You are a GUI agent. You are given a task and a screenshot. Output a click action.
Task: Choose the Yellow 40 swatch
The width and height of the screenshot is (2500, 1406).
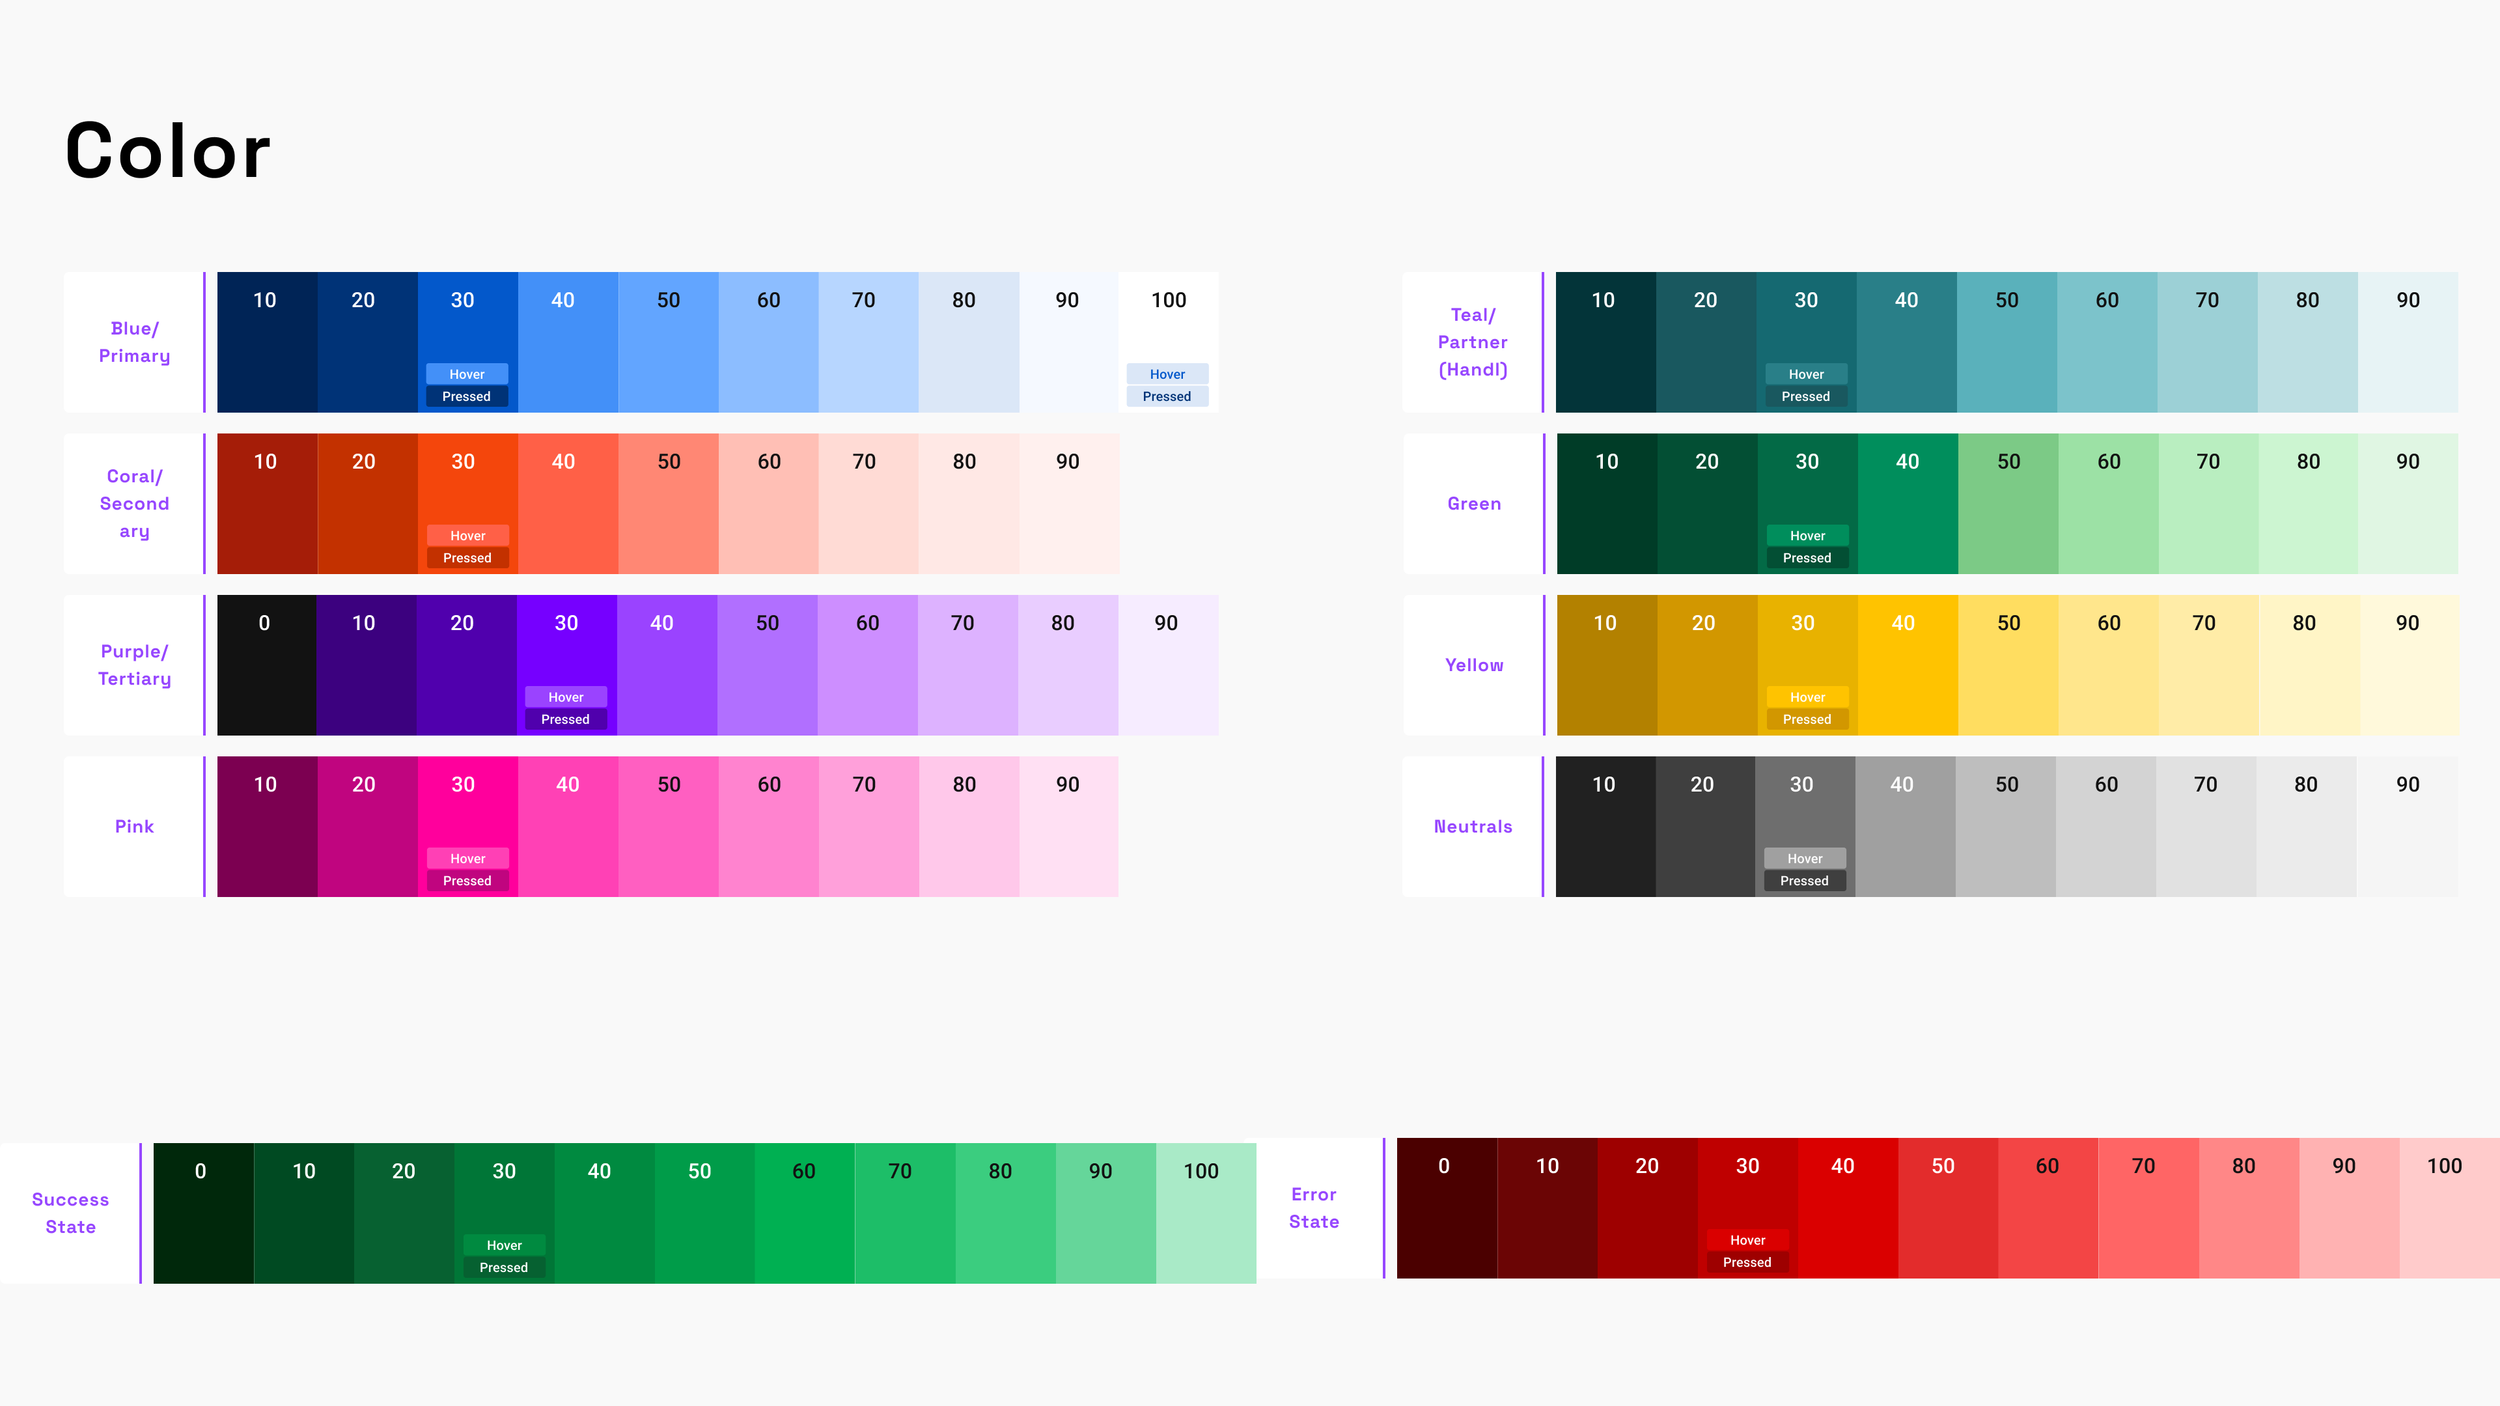(x=1907, y=665)
